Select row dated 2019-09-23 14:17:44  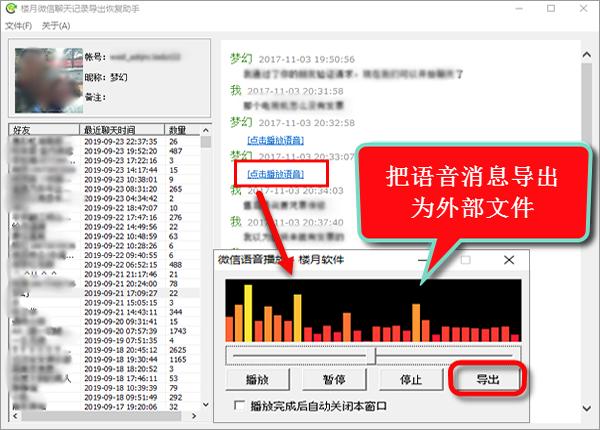click(x=104, y=170)
